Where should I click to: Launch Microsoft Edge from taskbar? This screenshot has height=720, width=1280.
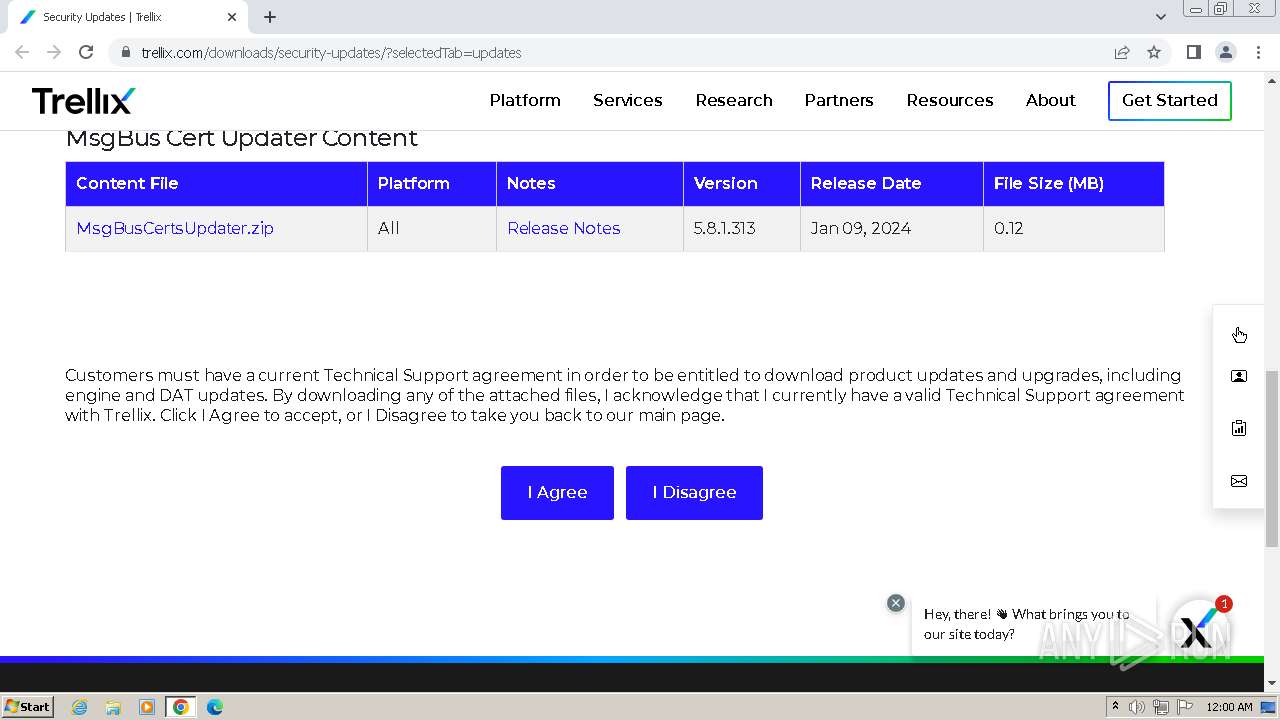tap(215, 707)
